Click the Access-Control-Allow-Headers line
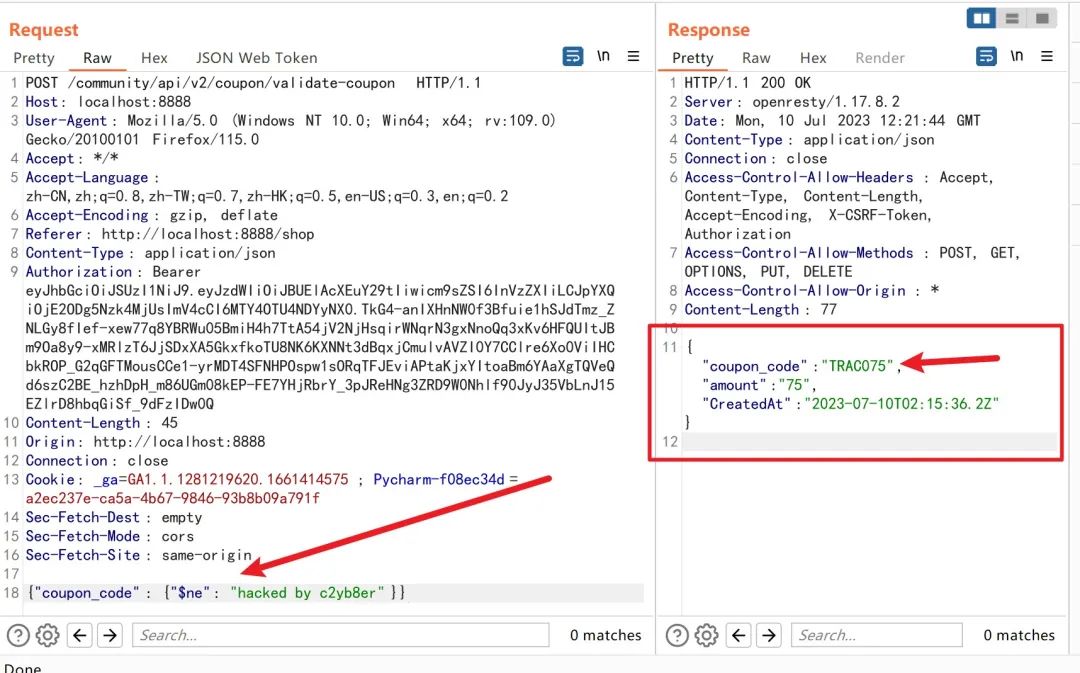The width and height of the screenshot is (1080, 673). 839,206
